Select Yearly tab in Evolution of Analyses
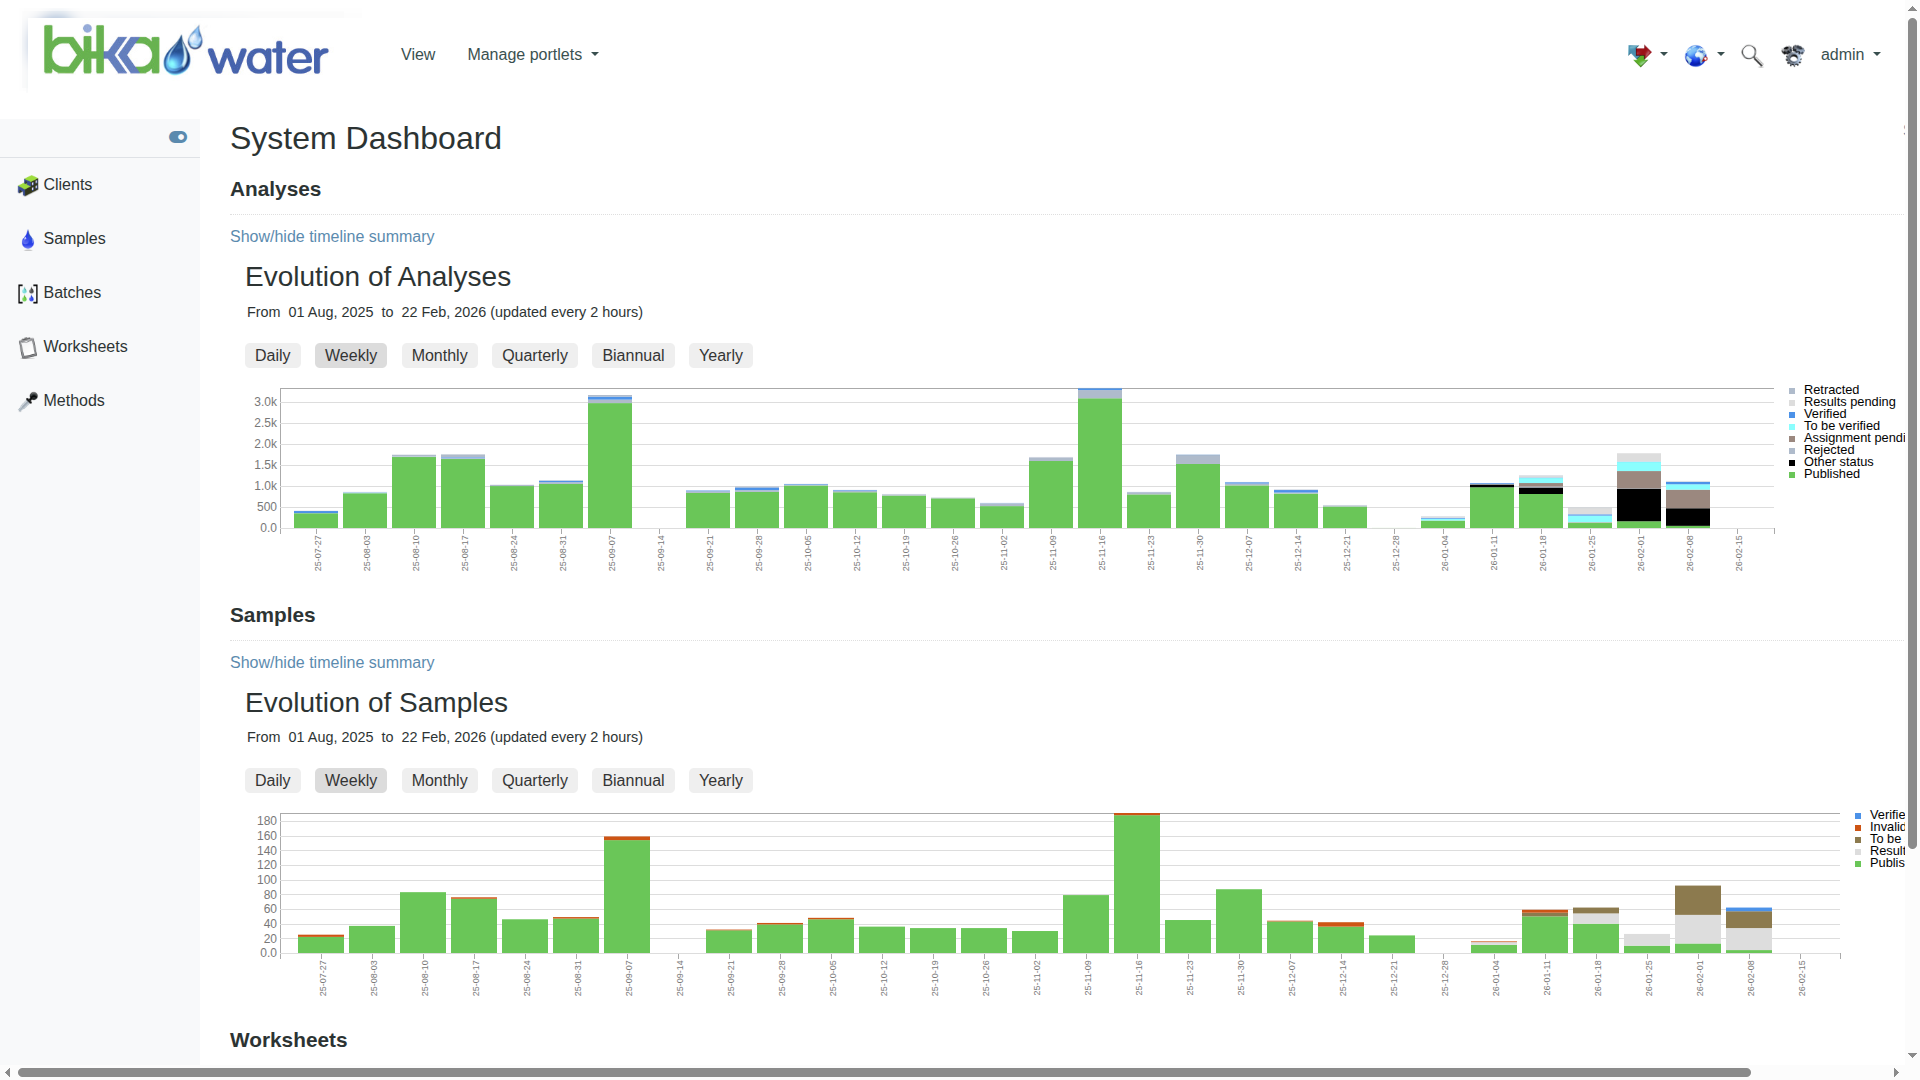The width and height of the screenshot is (1920, 1080). 720,355
